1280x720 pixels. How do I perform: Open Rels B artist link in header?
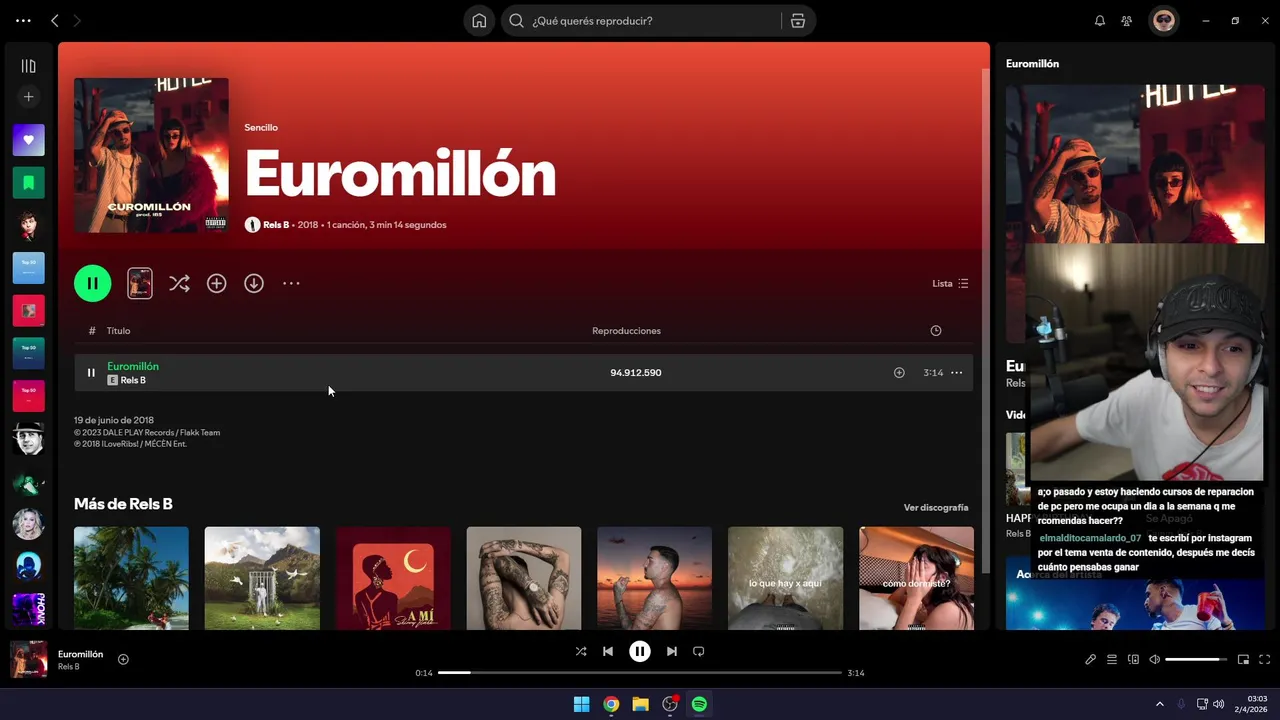pyautogui.click(x=276, y=225)
